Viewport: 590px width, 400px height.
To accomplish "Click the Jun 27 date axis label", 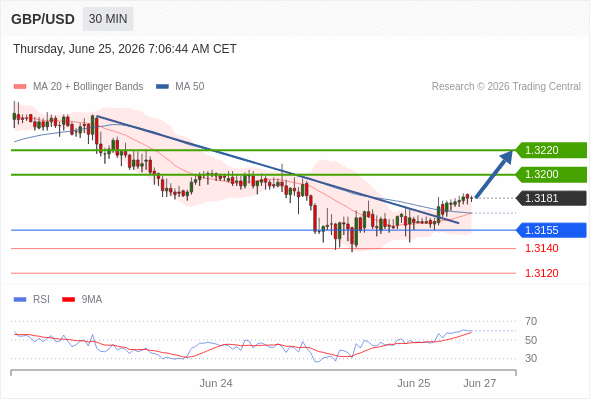I will tap(480, 383).
